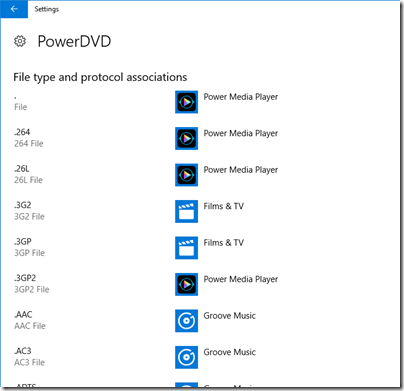404x391 pixels.
Task: Change default app label for '.' File row
Action: 241,97
